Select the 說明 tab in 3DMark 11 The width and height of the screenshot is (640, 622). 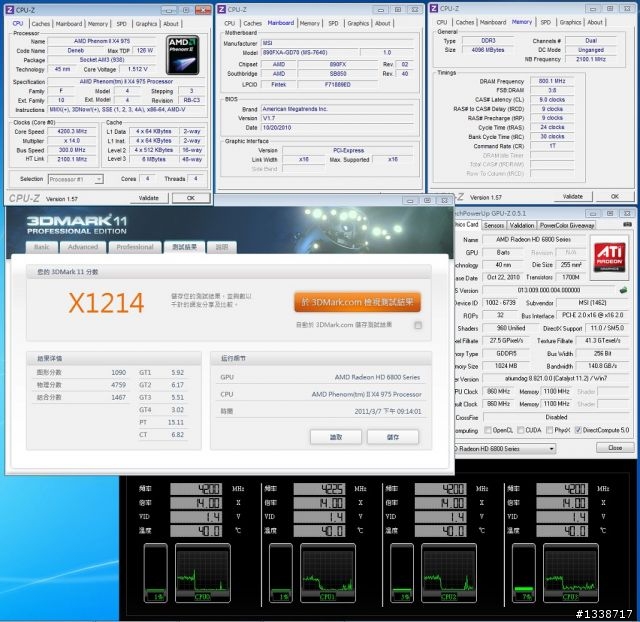[222, 247]
